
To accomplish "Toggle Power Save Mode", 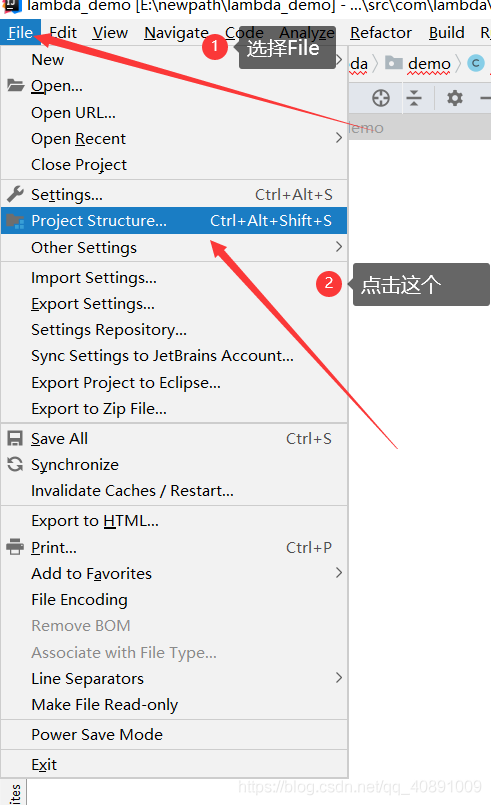I will (174, 735).
